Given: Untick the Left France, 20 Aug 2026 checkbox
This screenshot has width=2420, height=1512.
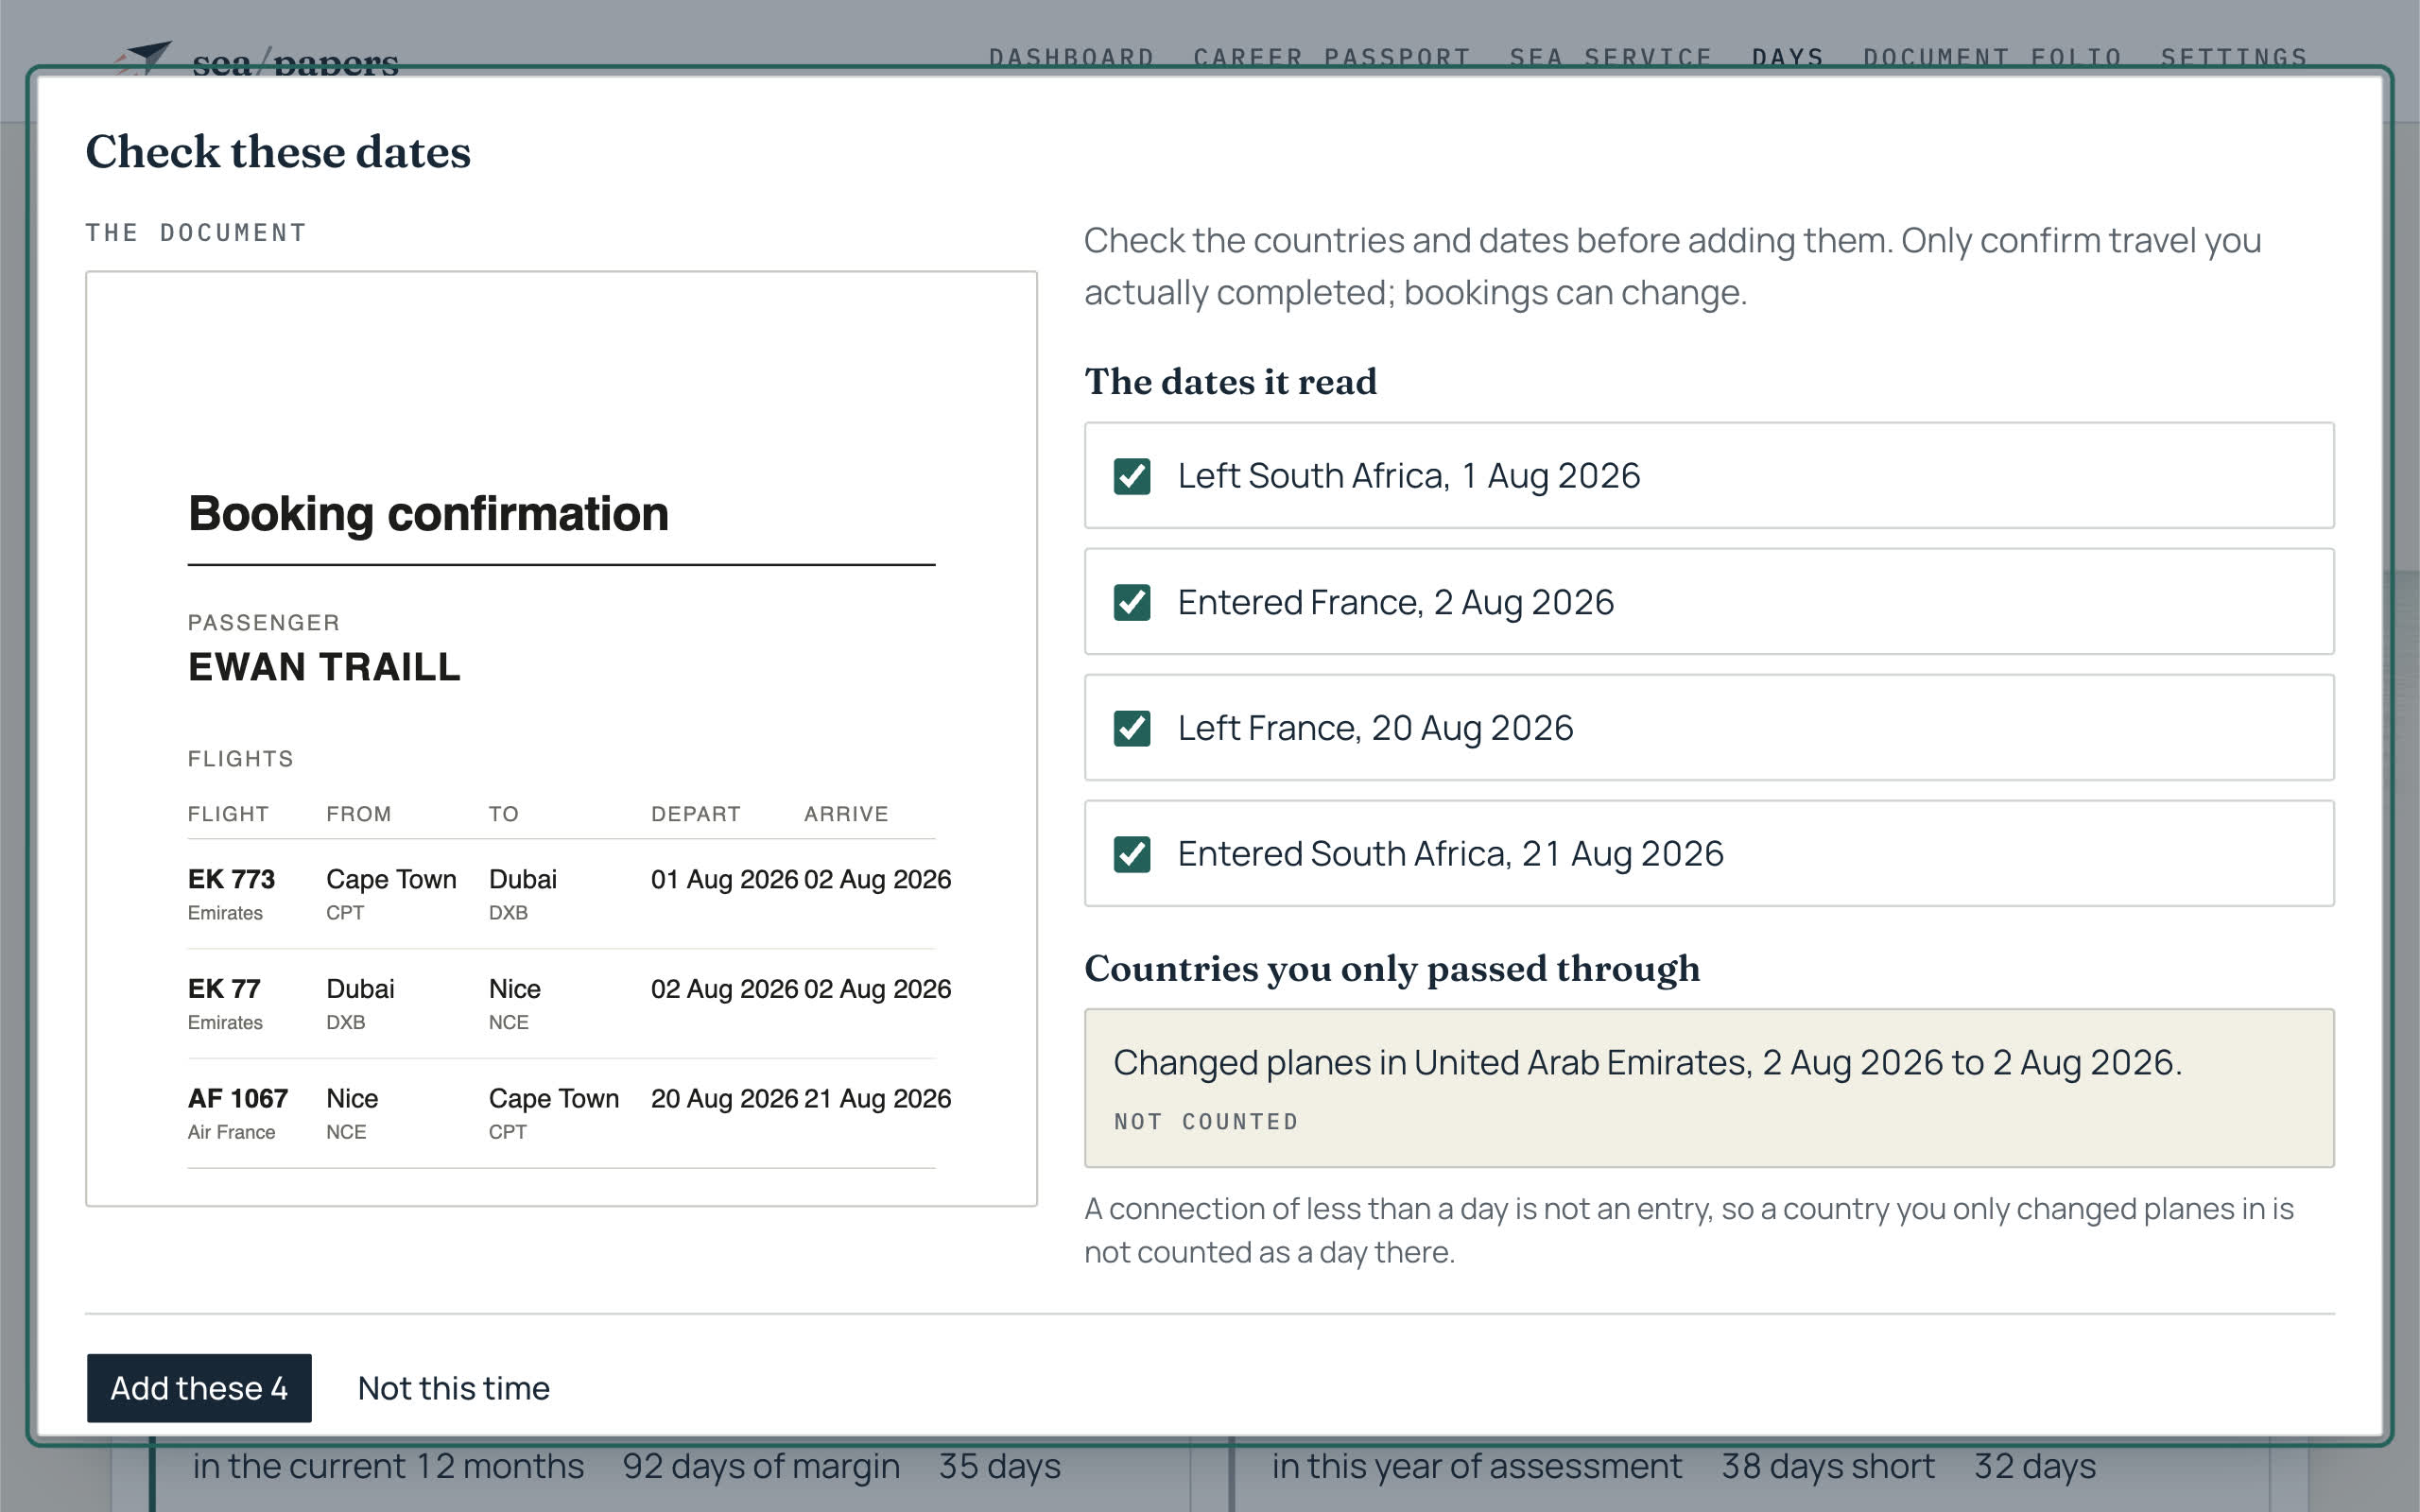Looking at the screenshot, I should point(1131,728).
